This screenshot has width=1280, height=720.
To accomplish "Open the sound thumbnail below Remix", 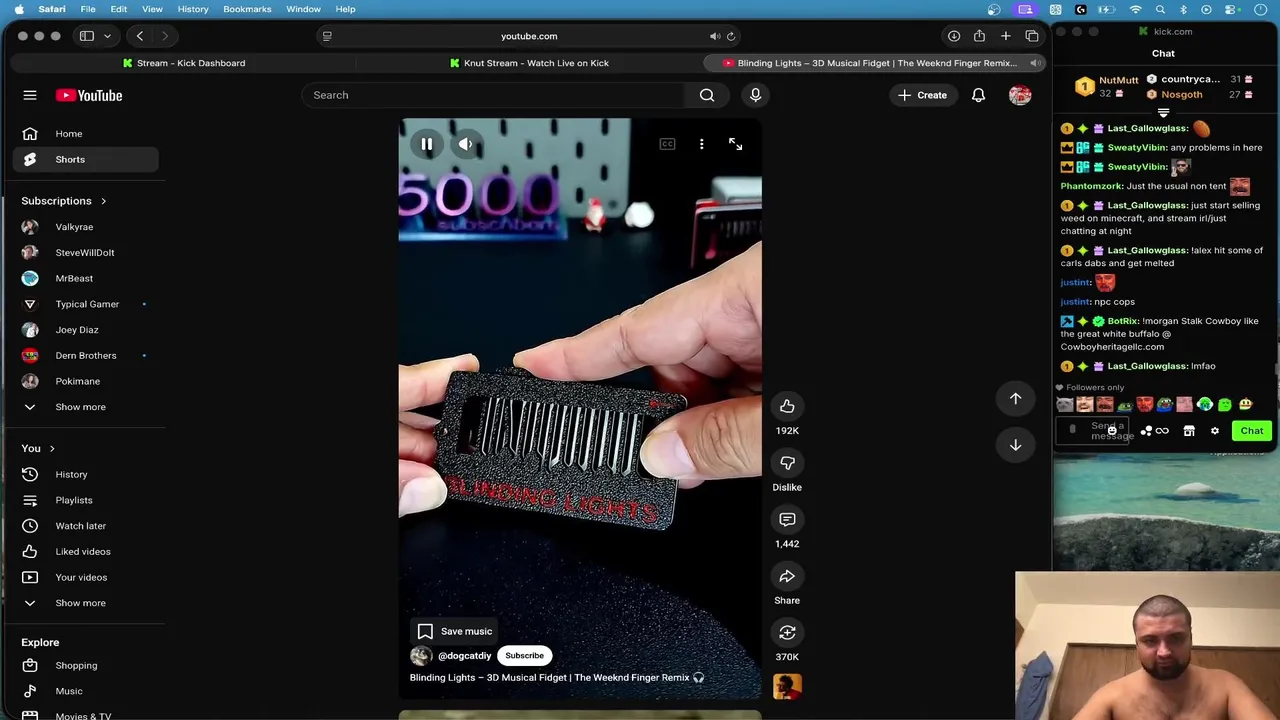I will pos(787,686).
